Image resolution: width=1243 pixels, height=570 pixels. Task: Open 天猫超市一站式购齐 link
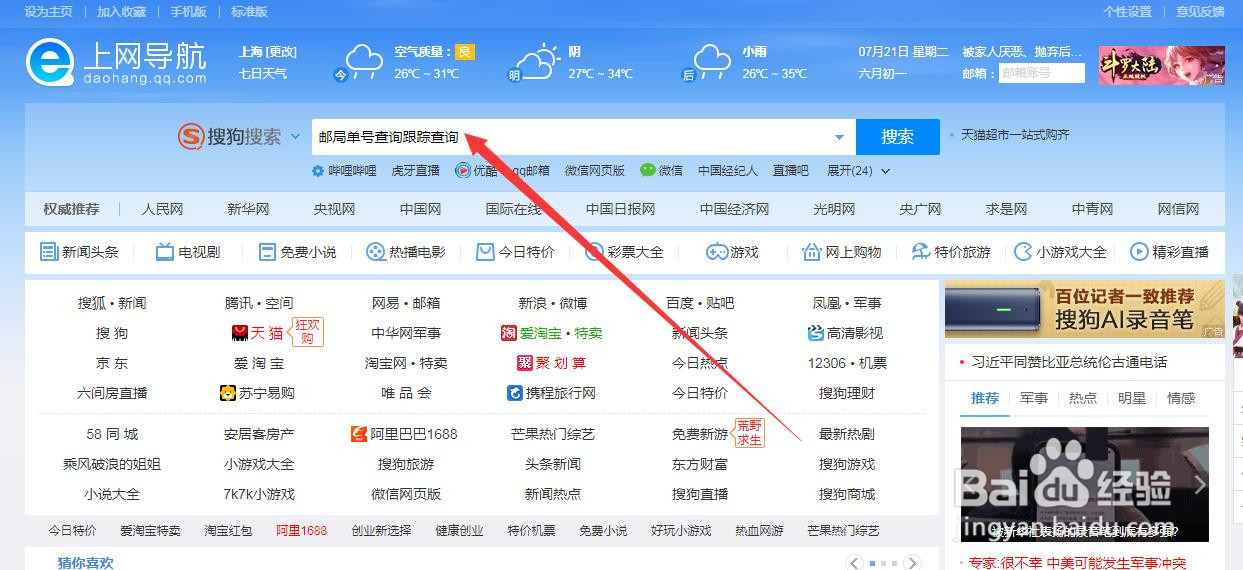tap(1015, 134)
